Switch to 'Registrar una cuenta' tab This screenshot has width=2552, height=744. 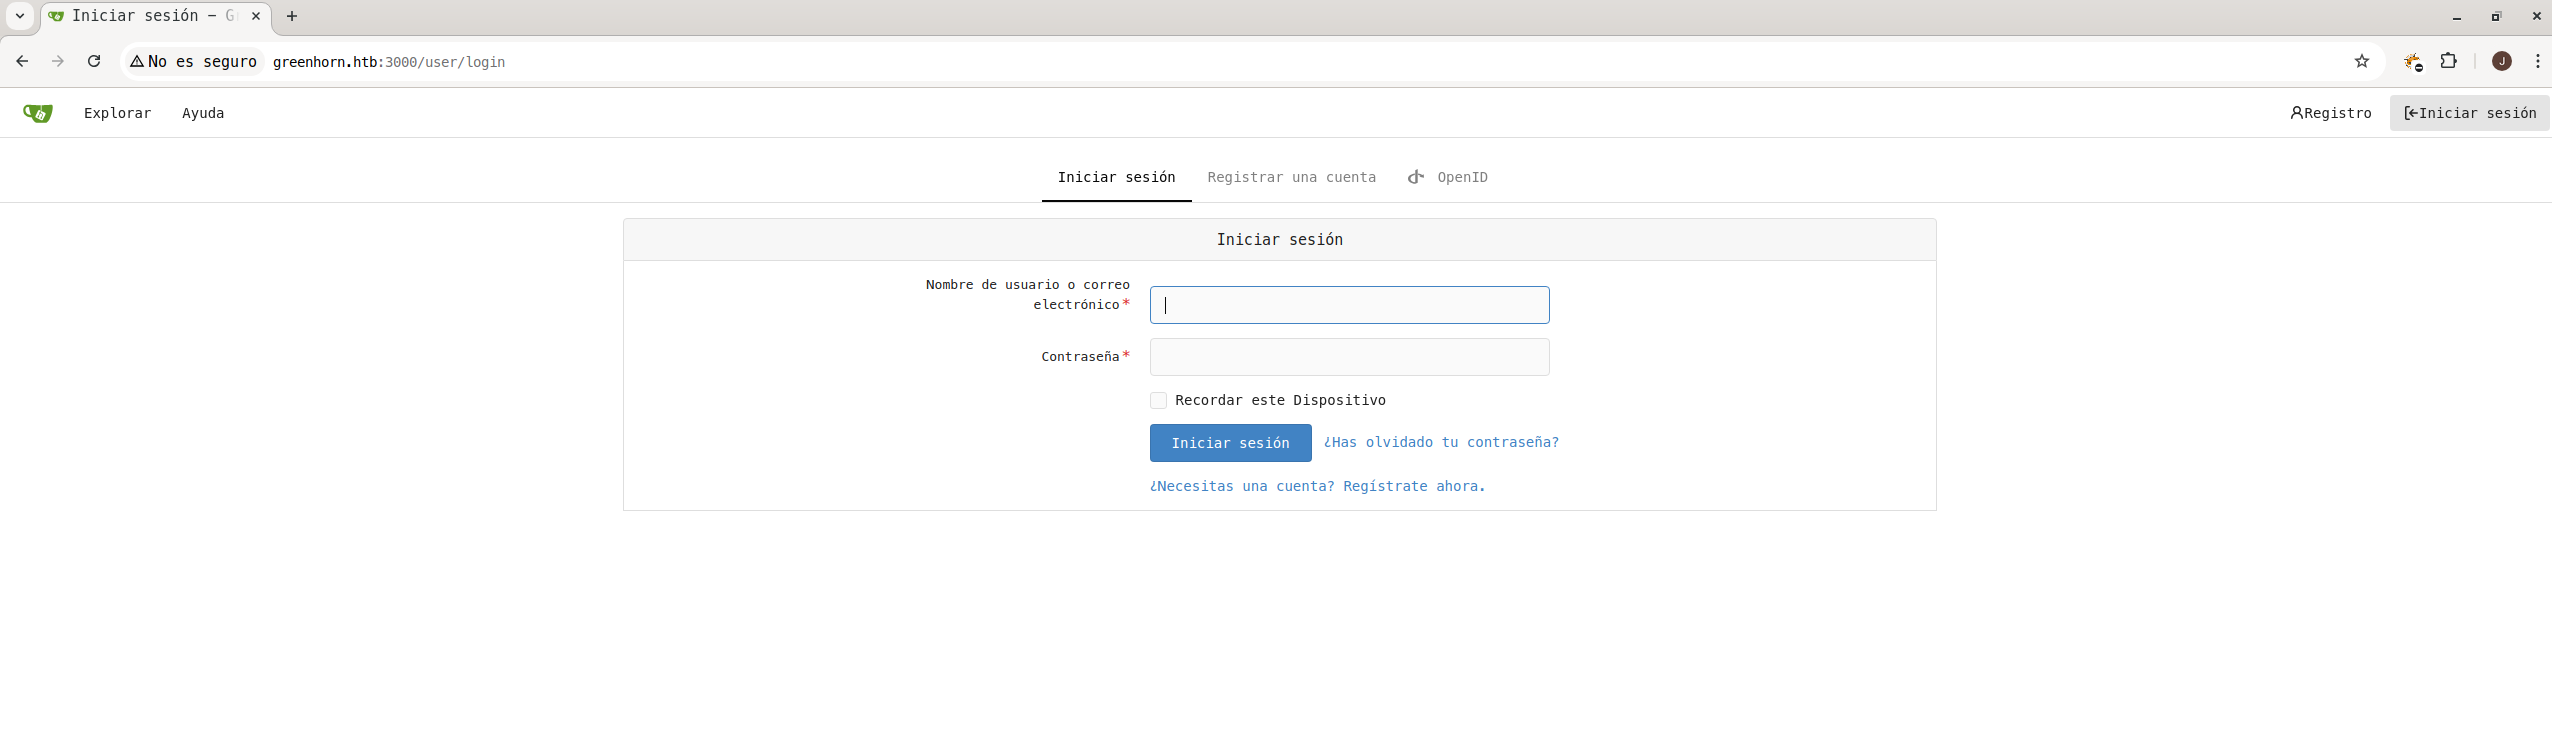pos(1291,177)
